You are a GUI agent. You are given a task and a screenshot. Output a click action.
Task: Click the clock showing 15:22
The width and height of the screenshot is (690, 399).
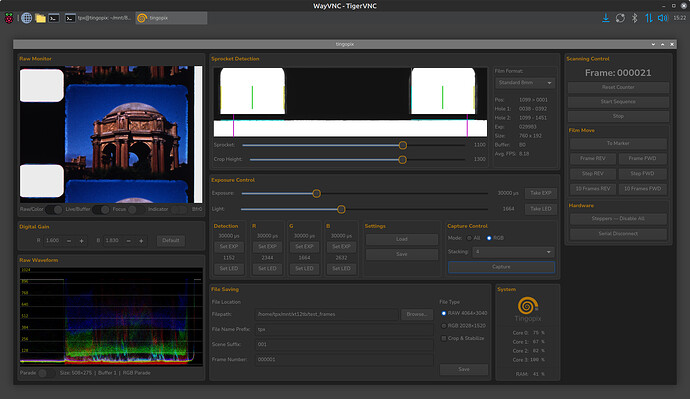pos(679,18)
